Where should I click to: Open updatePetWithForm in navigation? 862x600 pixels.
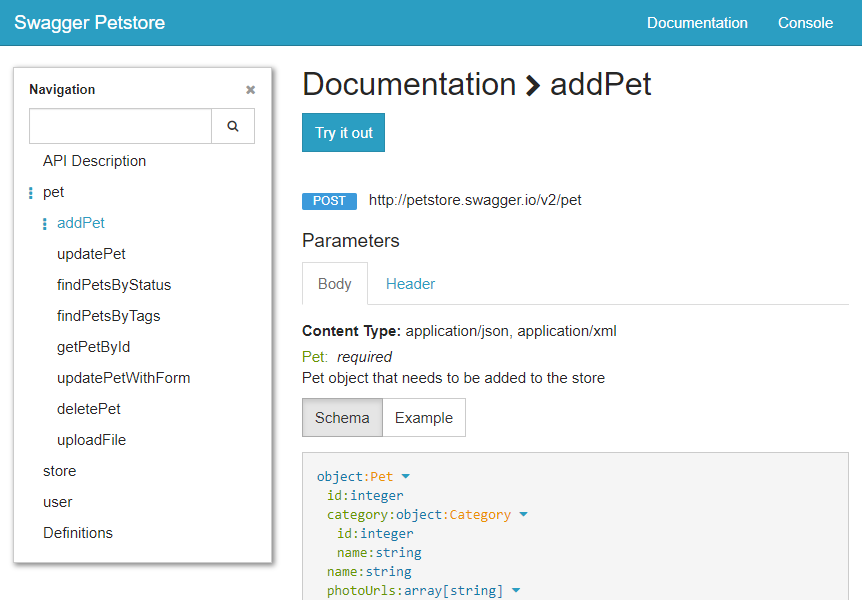tap(124, 378)
